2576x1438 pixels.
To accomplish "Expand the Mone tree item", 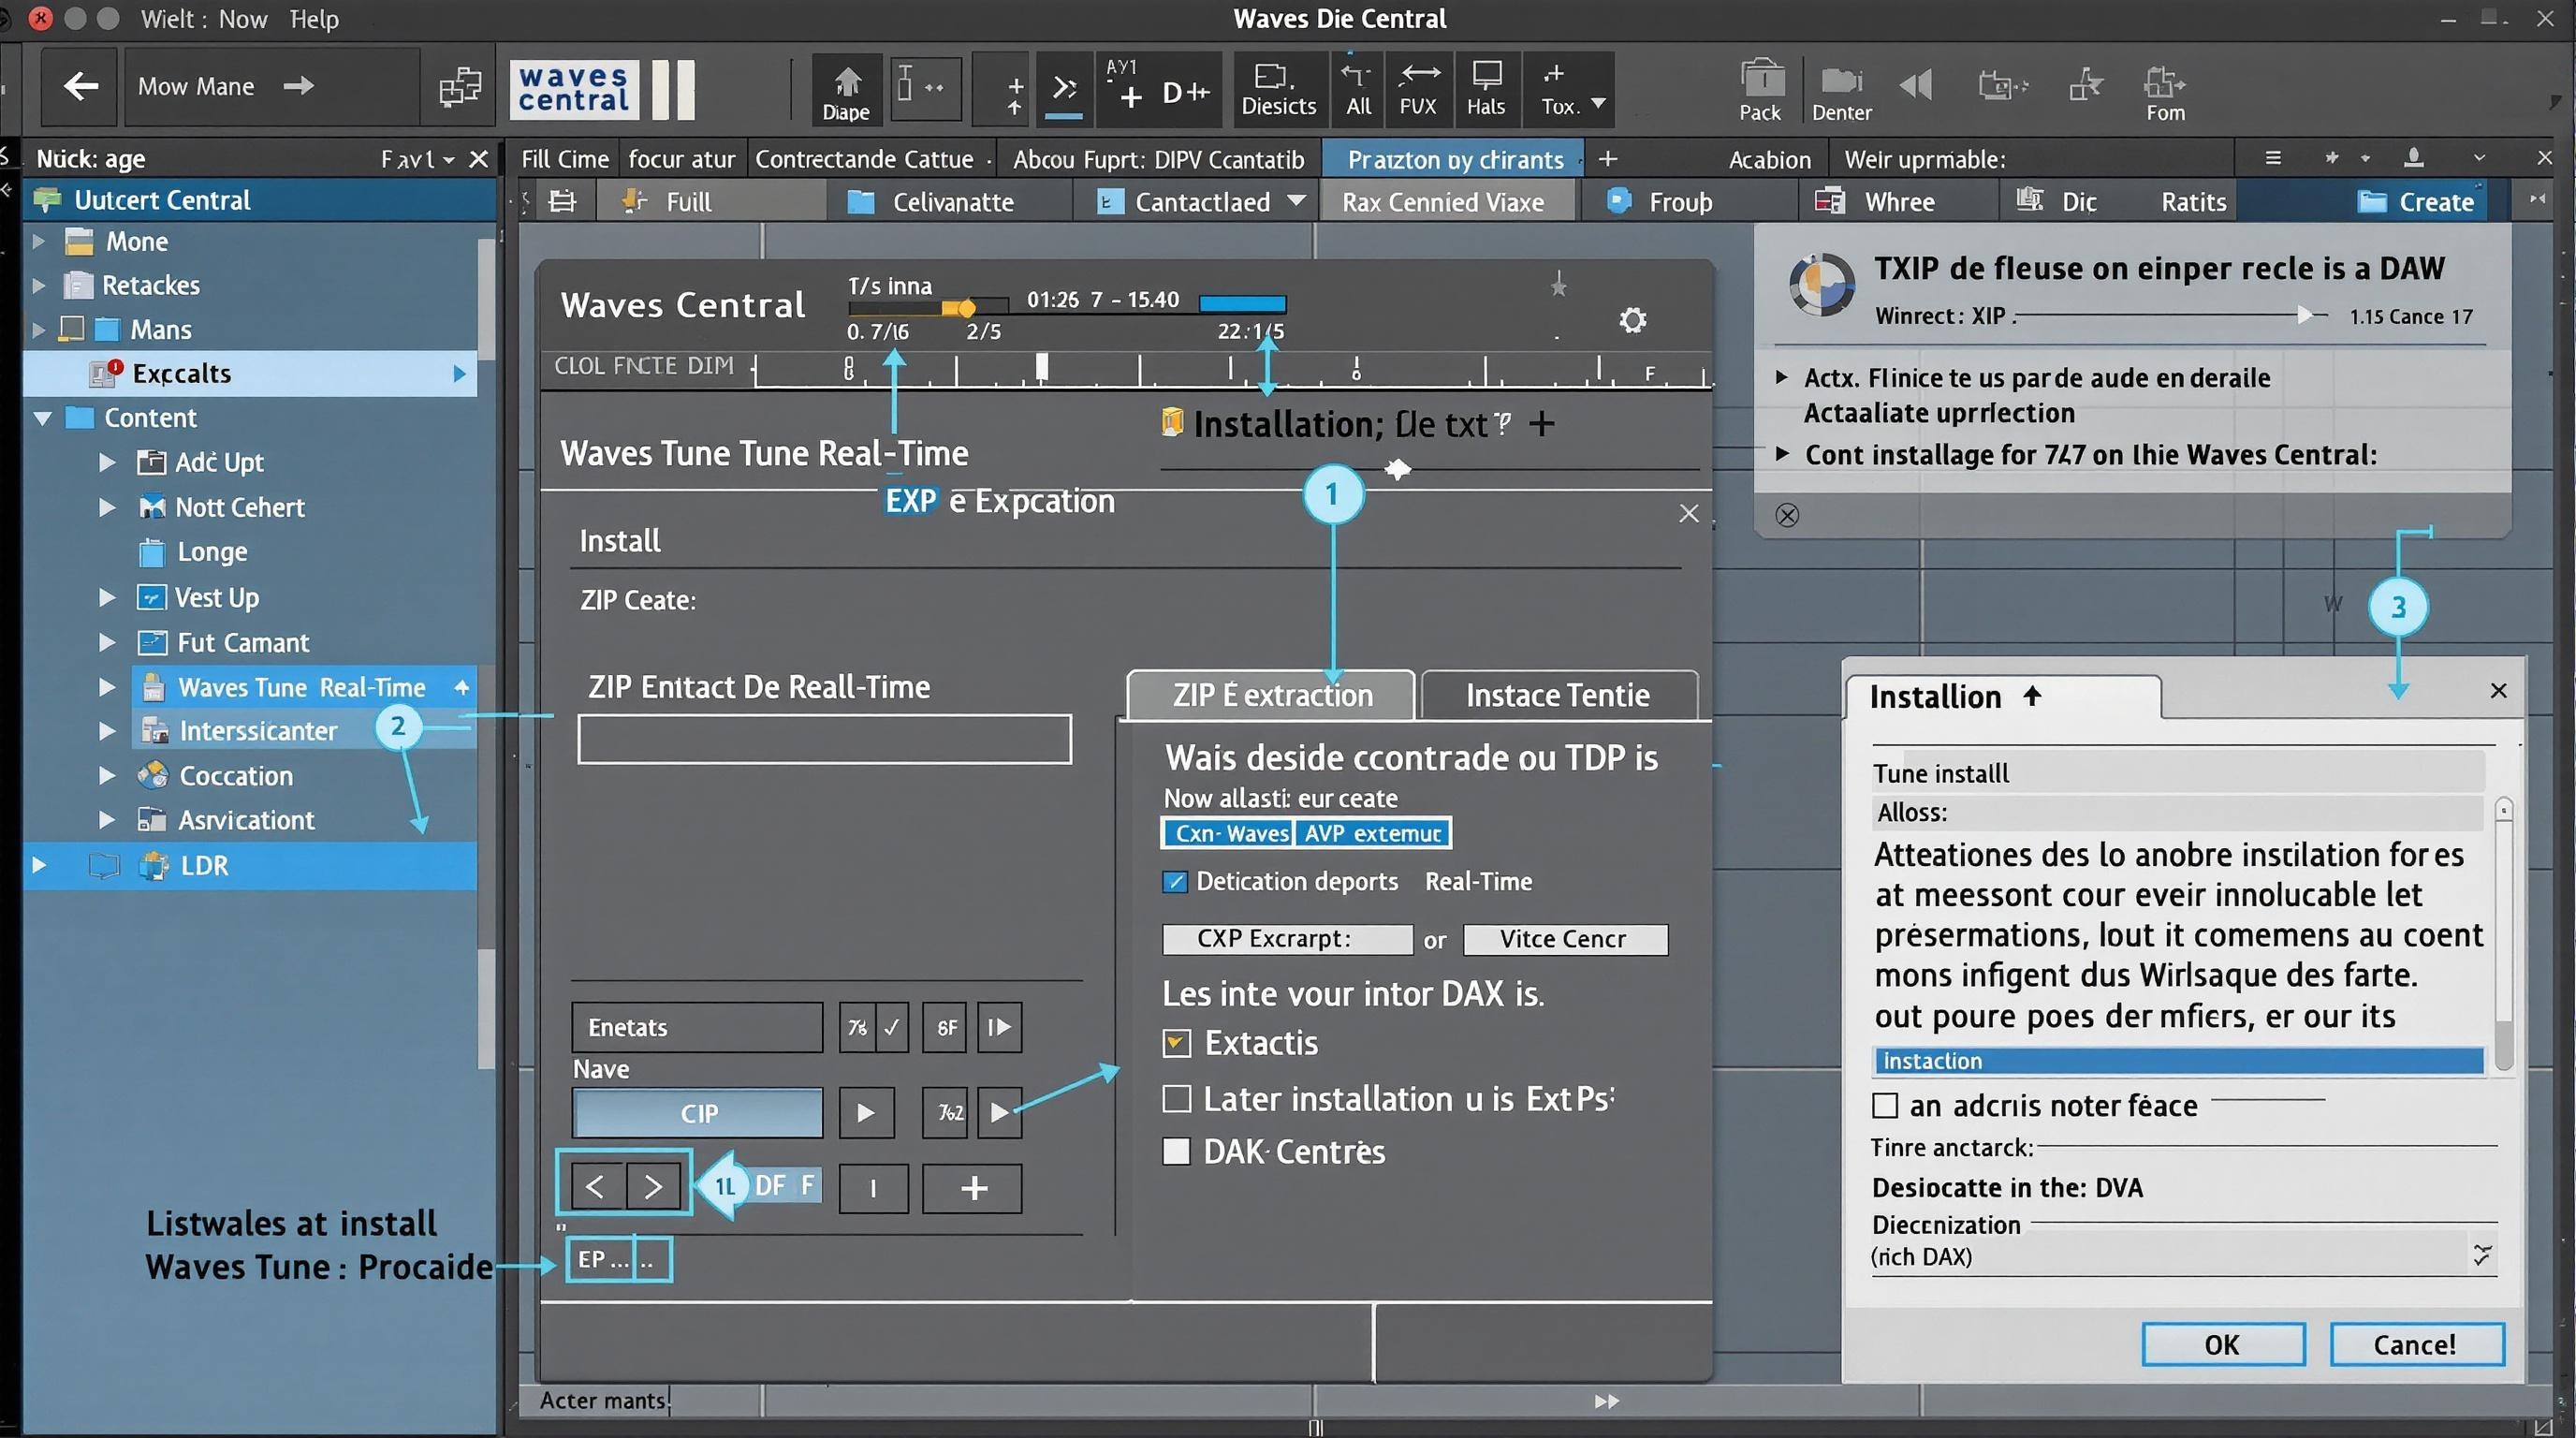I will (39, 241).
